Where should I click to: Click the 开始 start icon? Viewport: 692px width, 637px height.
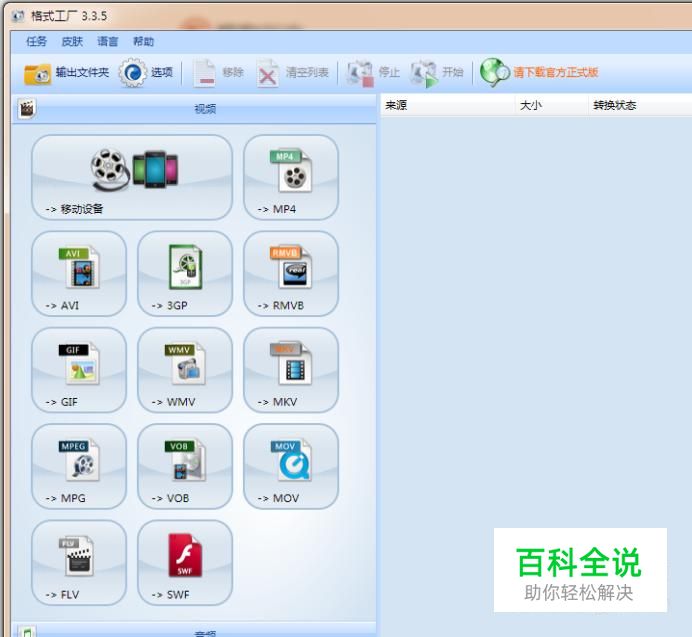click(x=424, y=73)
